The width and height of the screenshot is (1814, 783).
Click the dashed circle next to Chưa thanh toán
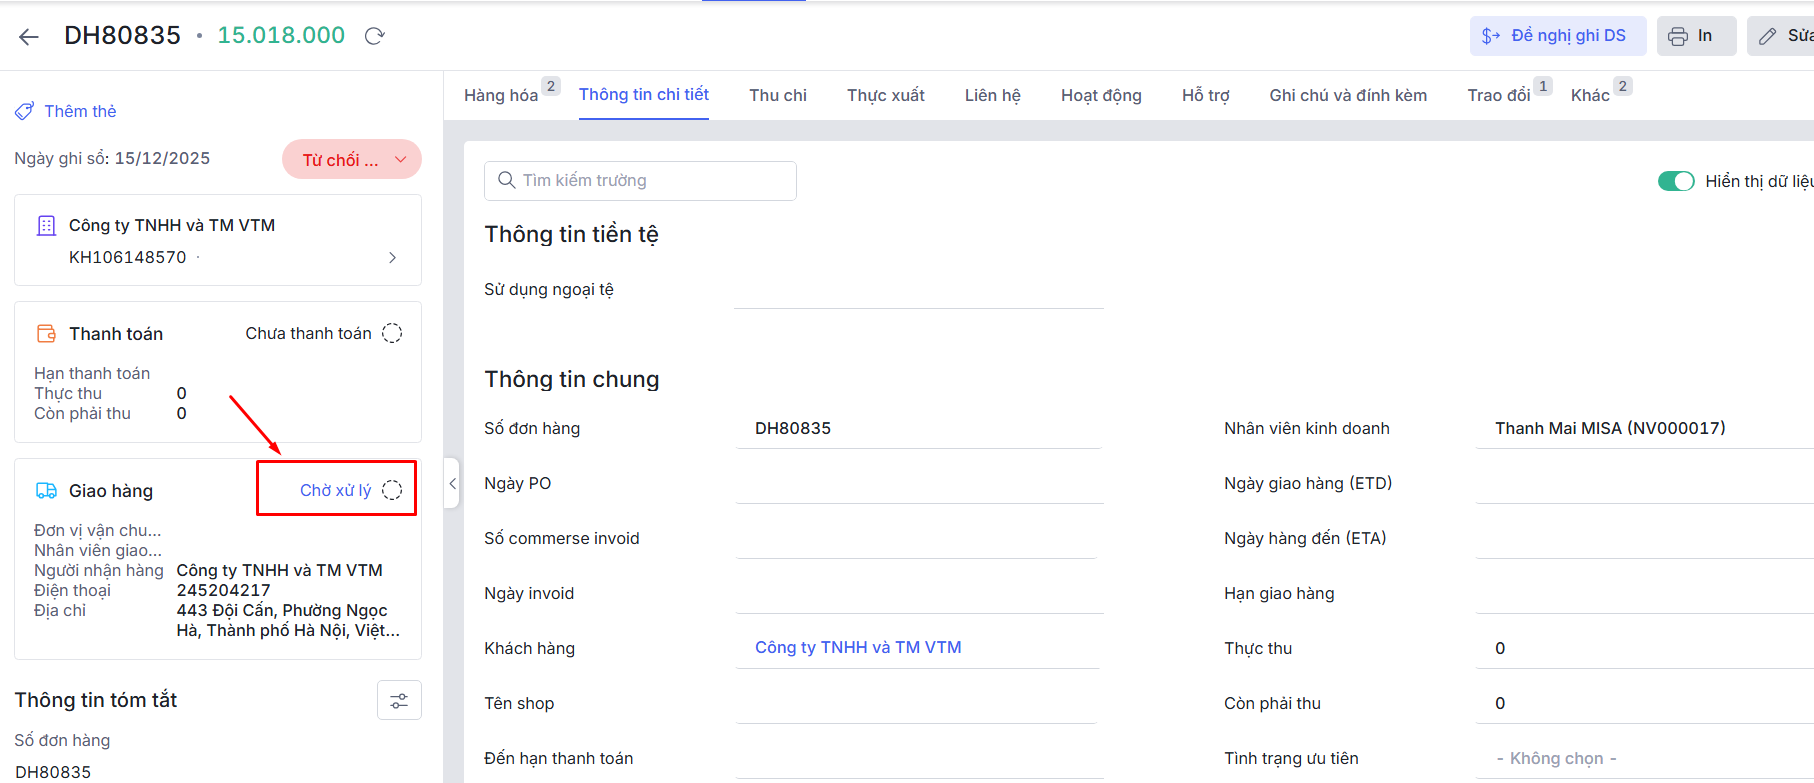[392, 333]
